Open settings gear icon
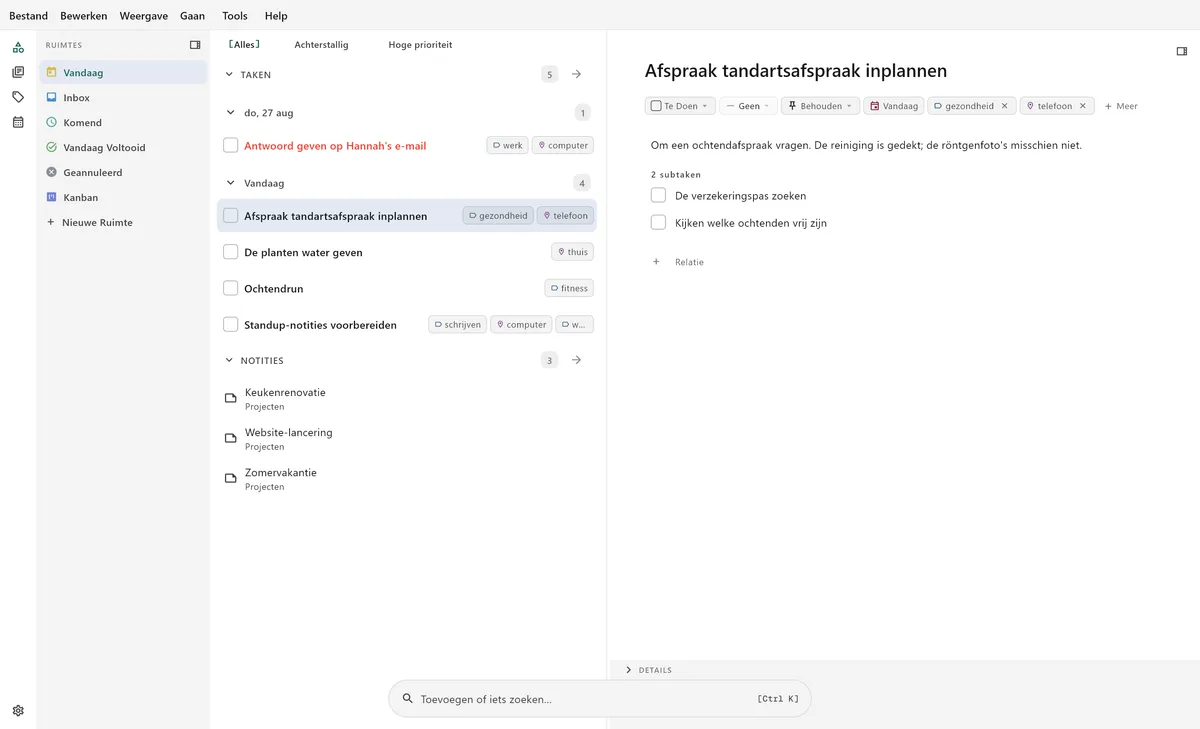The height and width of the screenshot is (729, 1200). click(18, 711)
